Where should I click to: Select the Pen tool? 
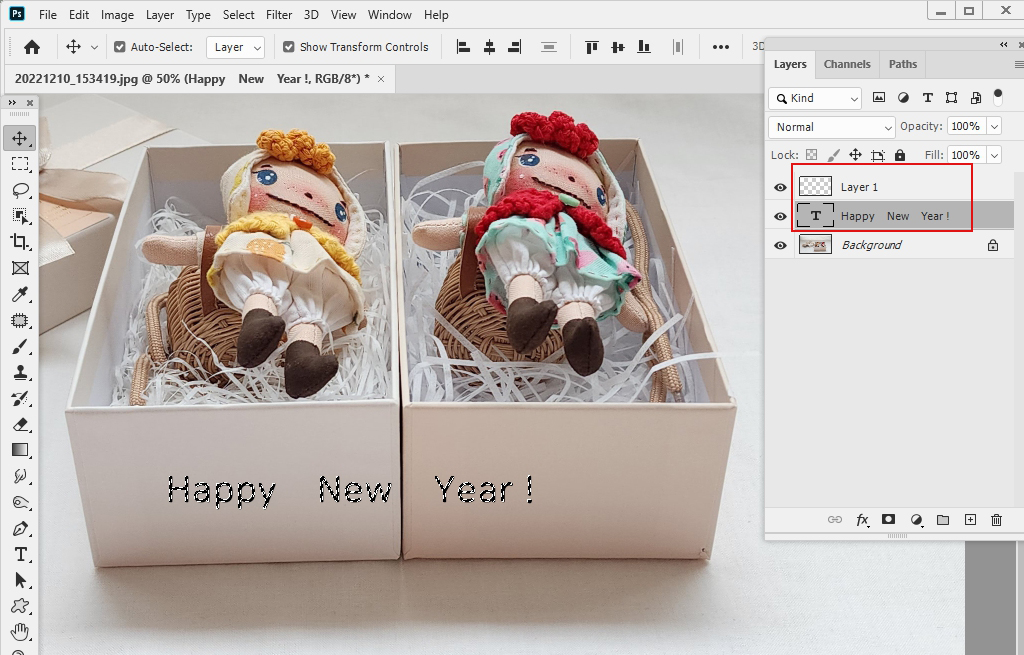[20, 528]
